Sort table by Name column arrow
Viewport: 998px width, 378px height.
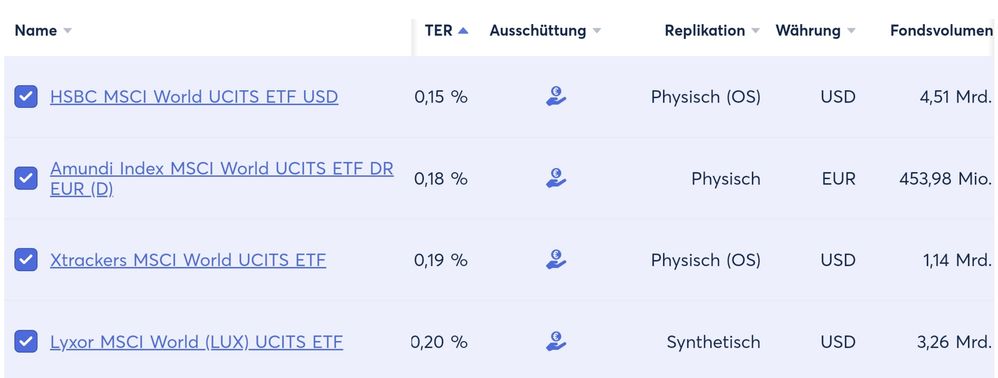click(x=67, y=31)
